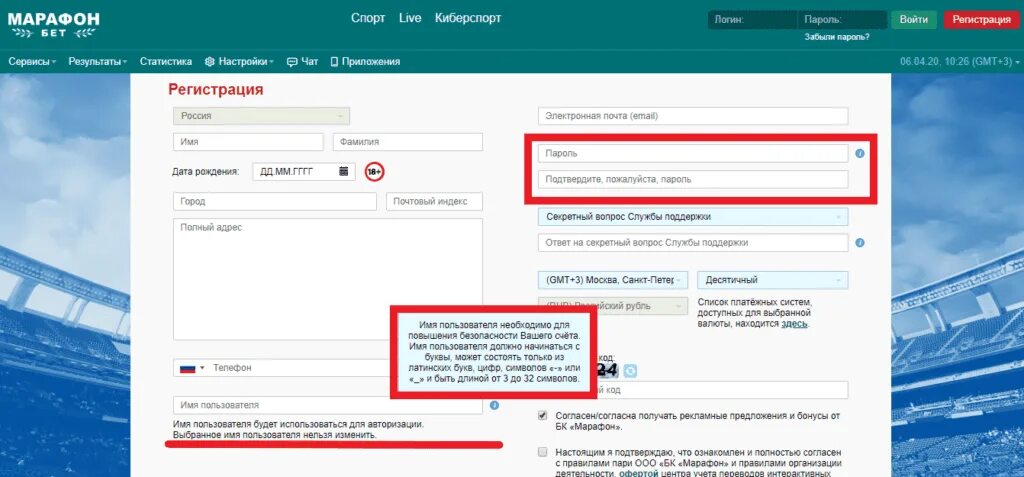Viewport: 1024px width, 477px height.
Task: Follow the здесь payment systems link
Action: tap(795, 323)
